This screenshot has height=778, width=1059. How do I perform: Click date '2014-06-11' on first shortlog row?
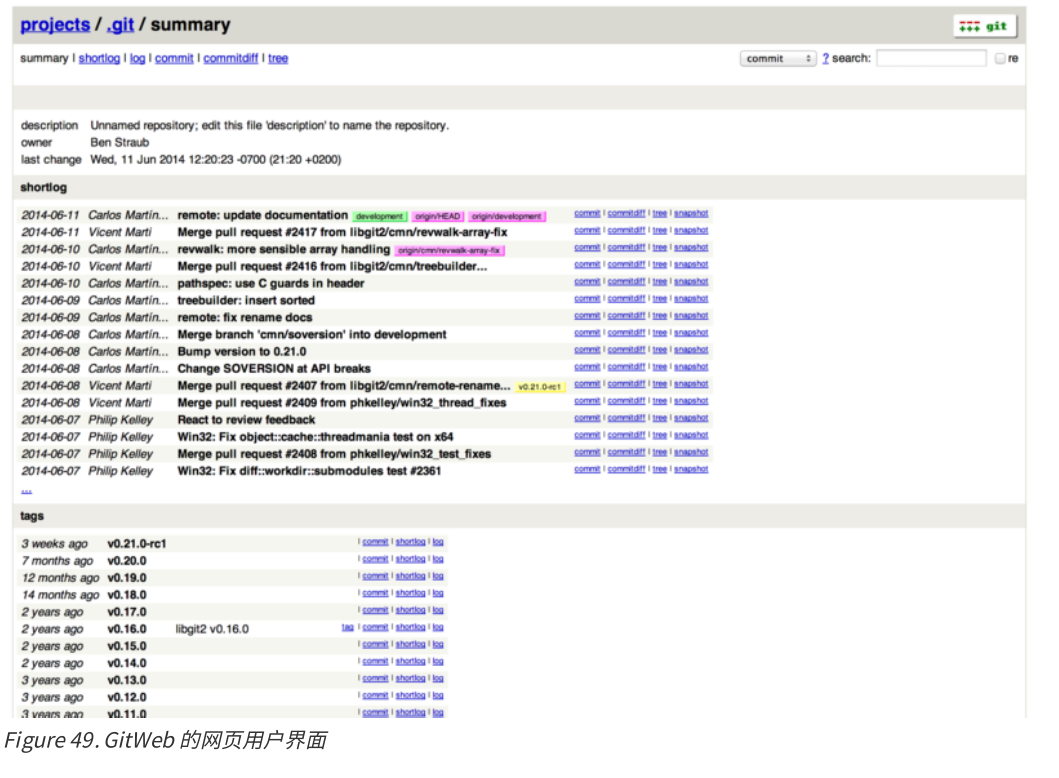(50, 215)
